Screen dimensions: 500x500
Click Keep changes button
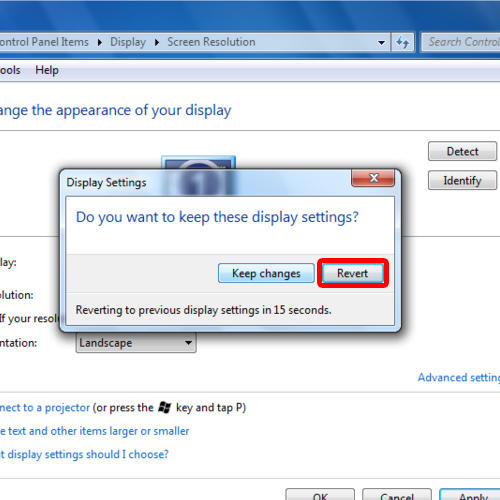pos(266,273)
